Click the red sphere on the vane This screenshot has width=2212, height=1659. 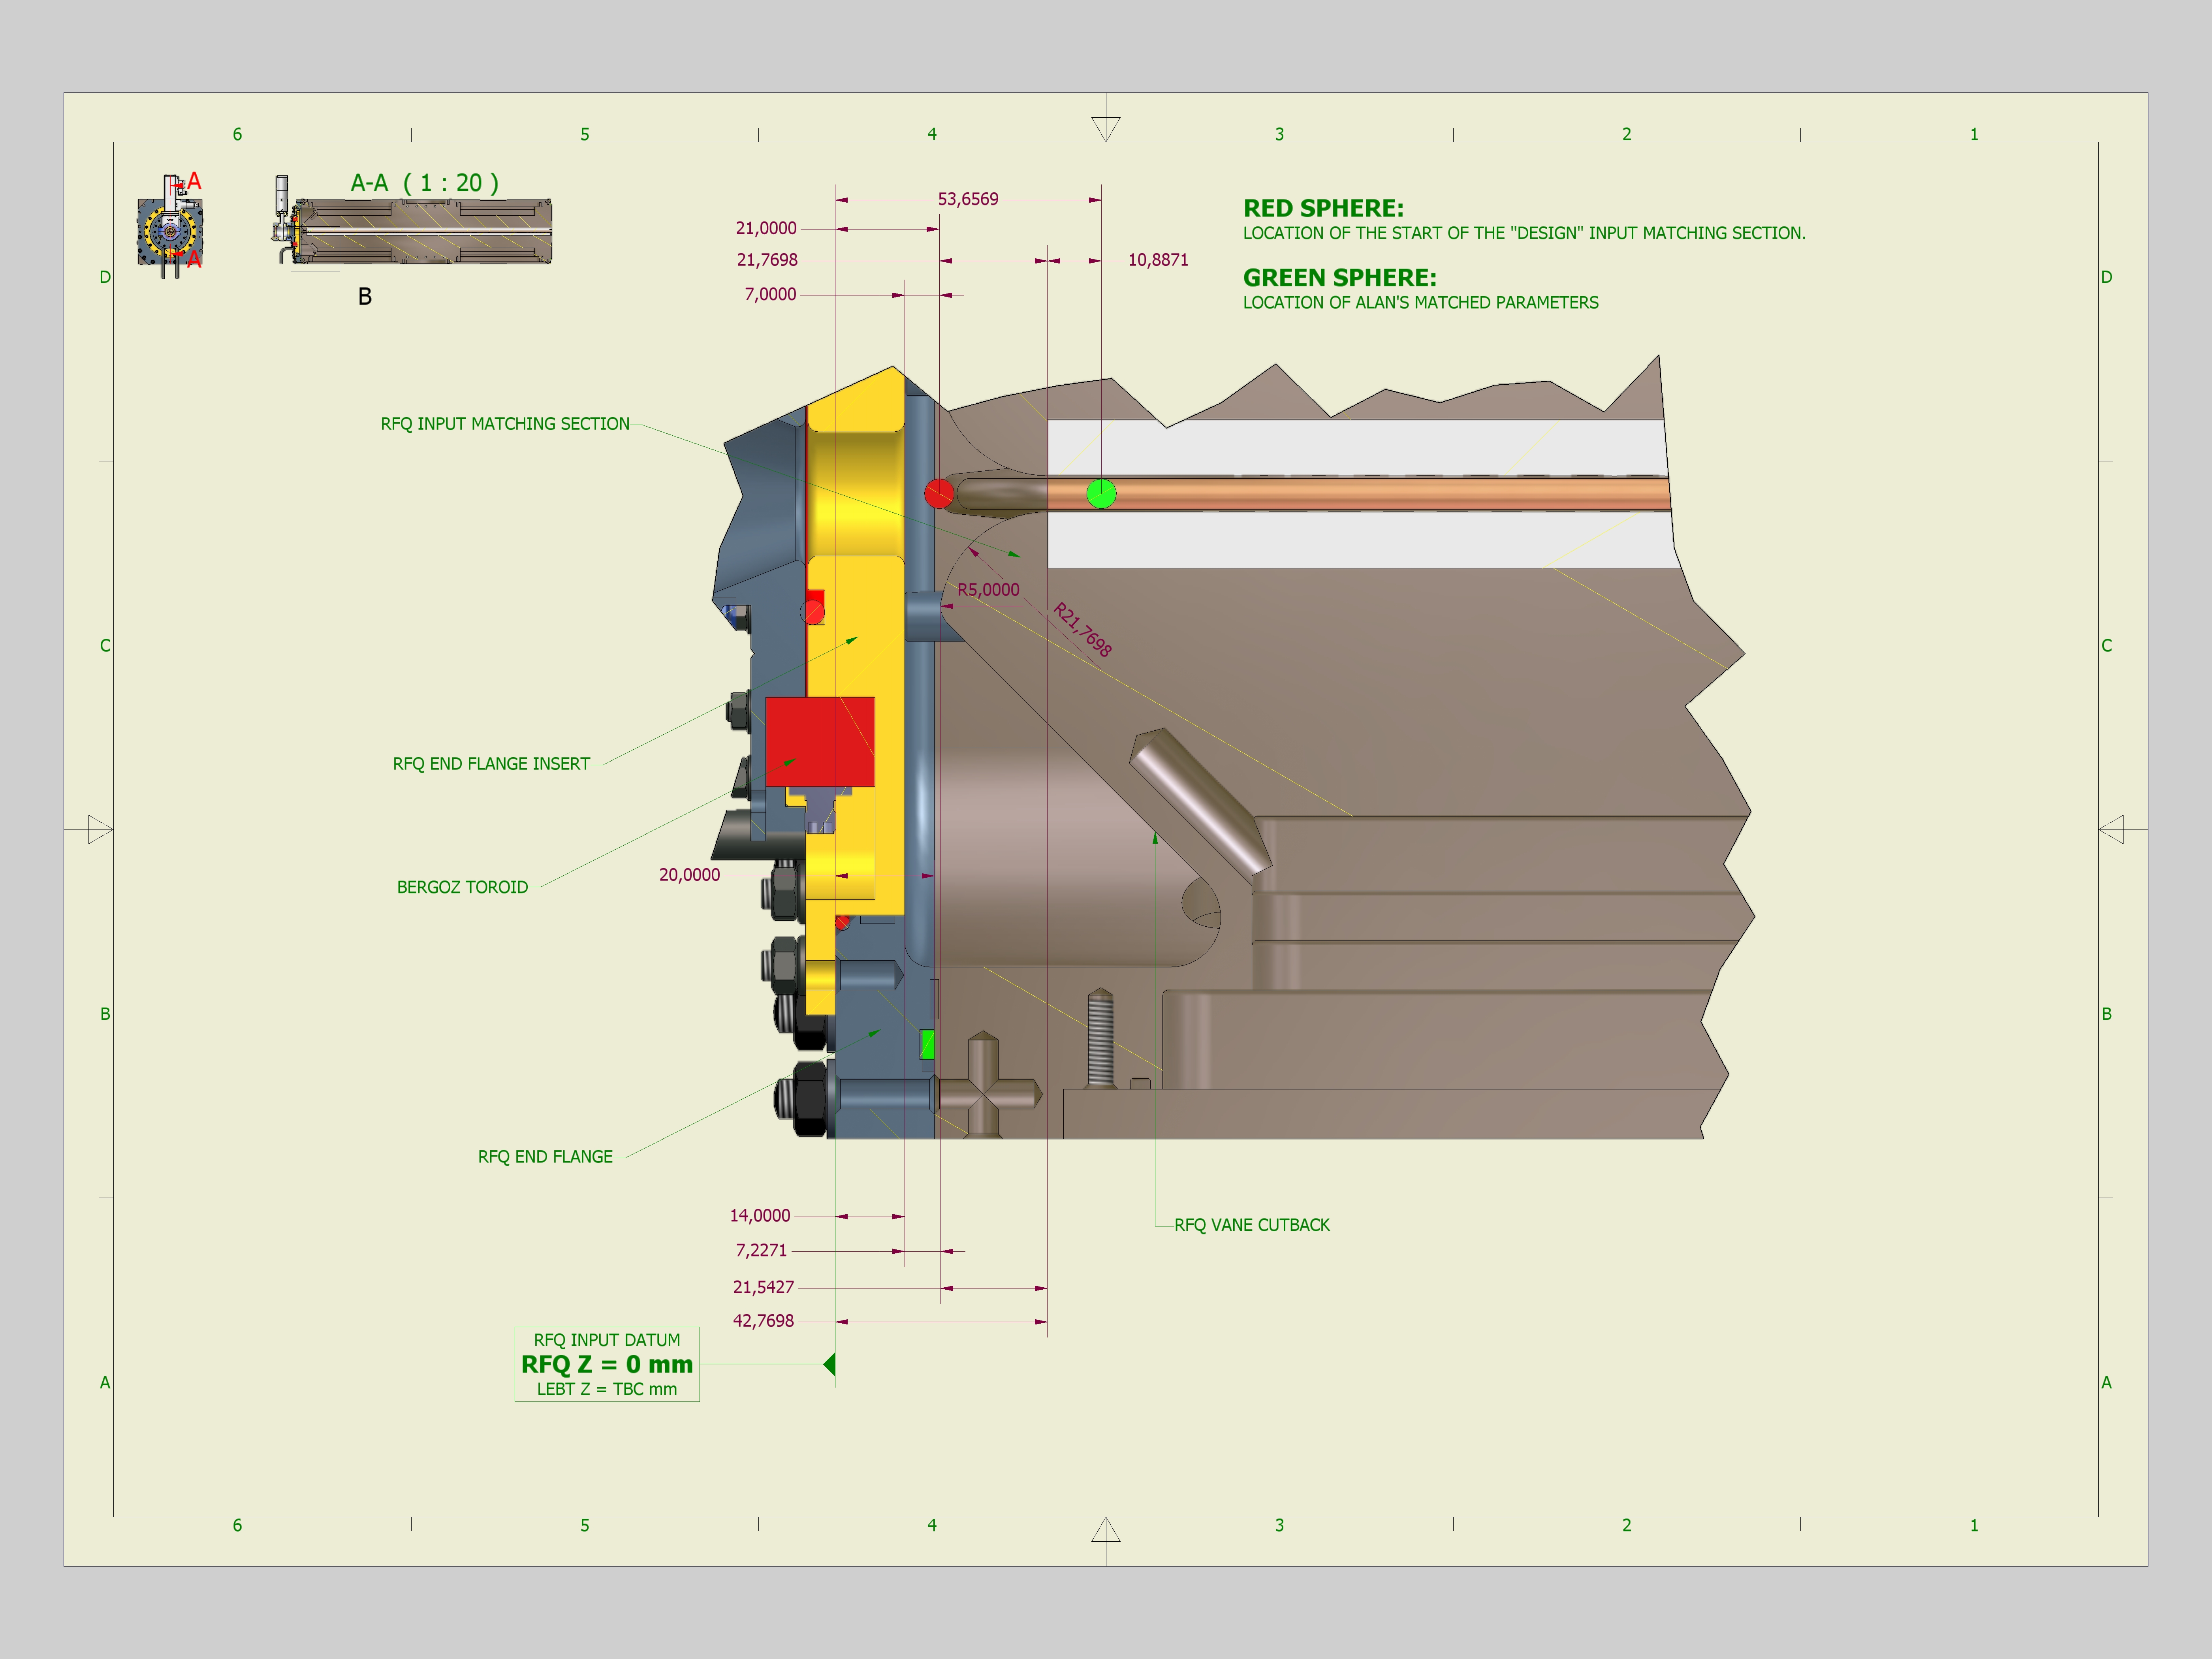[939, 493]
